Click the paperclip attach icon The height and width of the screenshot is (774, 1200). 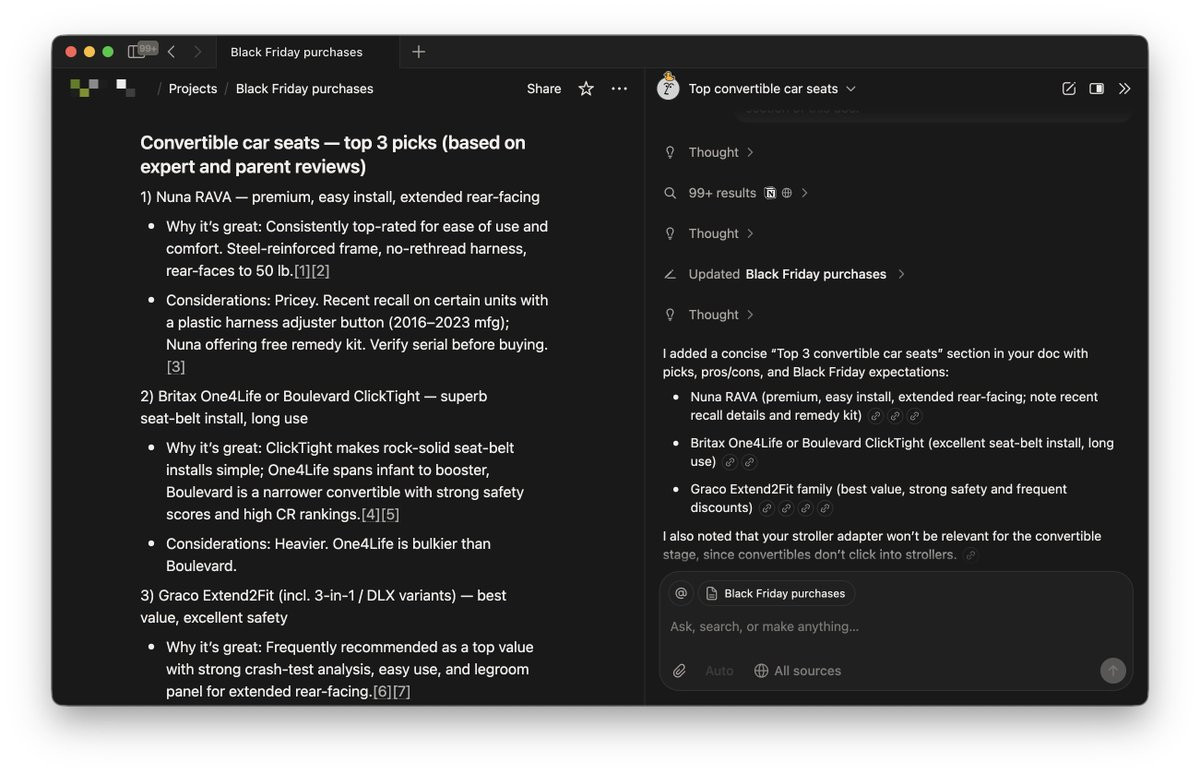point(679,671)
